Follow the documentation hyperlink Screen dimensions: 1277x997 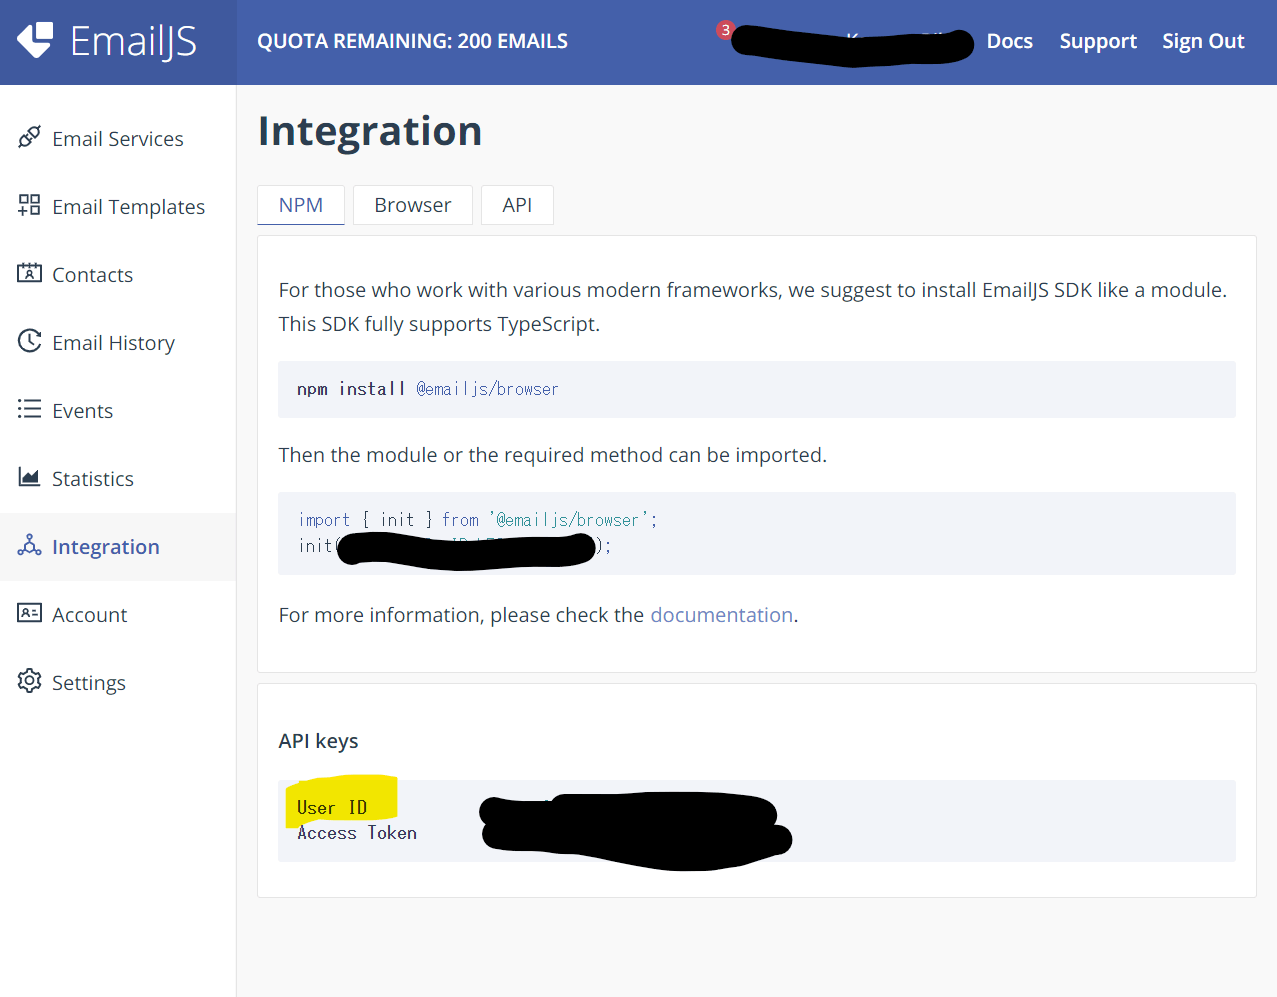(722, 615)
